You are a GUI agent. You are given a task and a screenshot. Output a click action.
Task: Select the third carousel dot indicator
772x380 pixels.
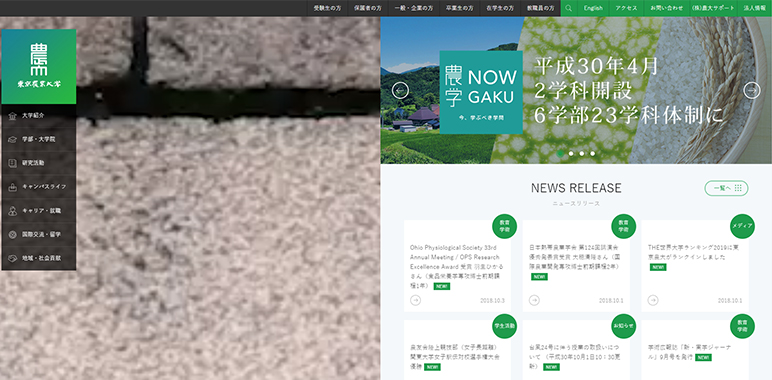pyautogui.click(x=582, y=154)
